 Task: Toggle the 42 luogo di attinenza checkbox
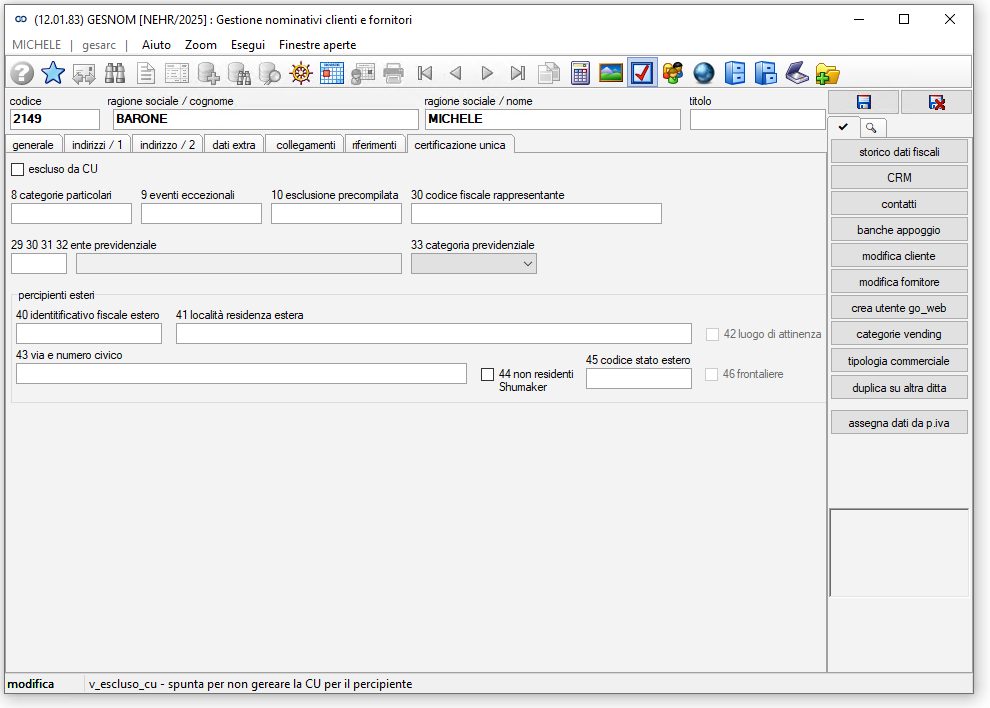click(x=712, y=334)
